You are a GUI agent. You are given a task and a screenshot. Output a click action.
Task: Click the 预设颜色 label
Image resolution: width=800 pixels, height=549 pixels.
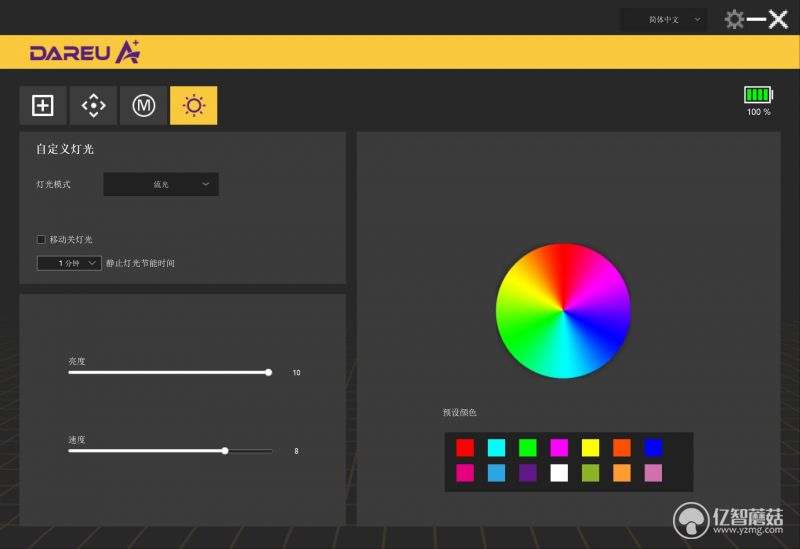coord(460,412)
